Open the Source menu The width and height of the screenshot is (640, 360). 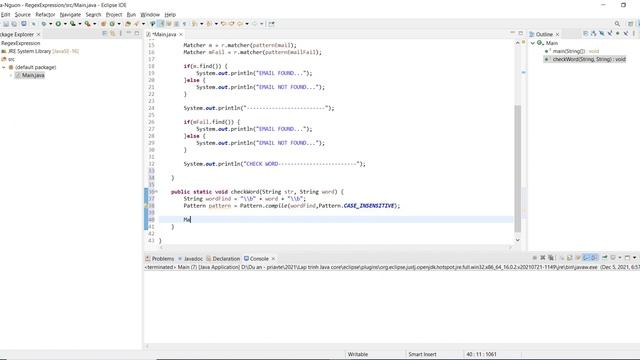point(22,14)
